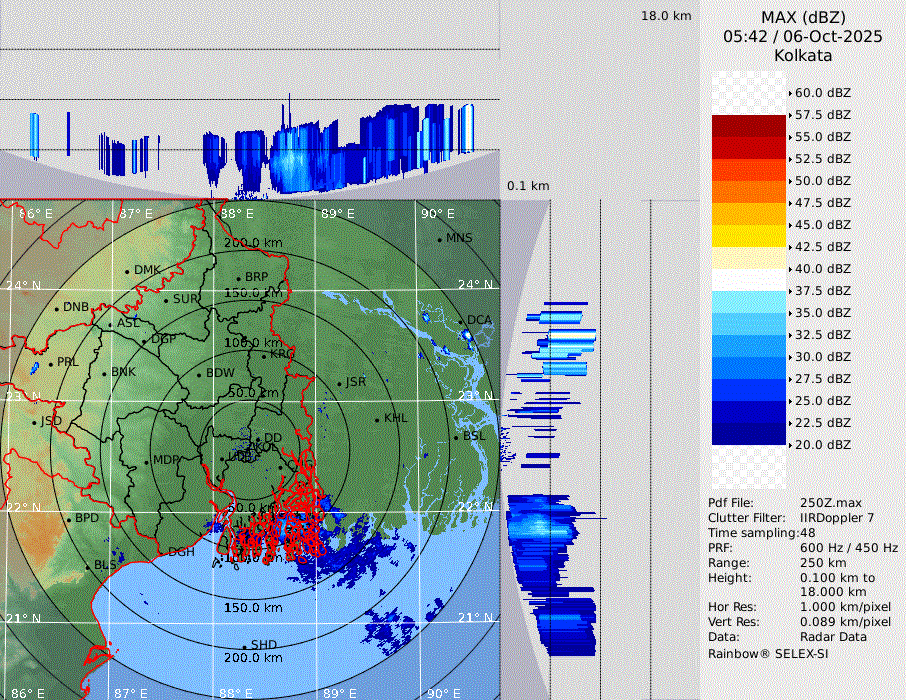The image size is (906, 700).
Task: Select the Kolkata radar name heading
Action: click(x=803, y=56)
